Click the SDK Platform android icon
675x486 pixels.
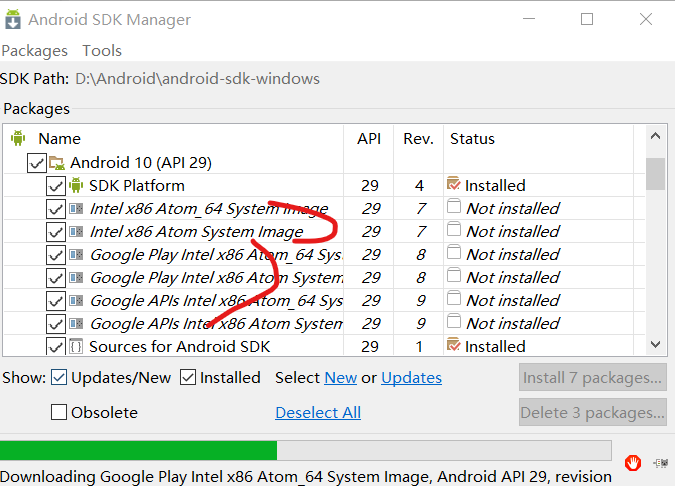point(76,185)
